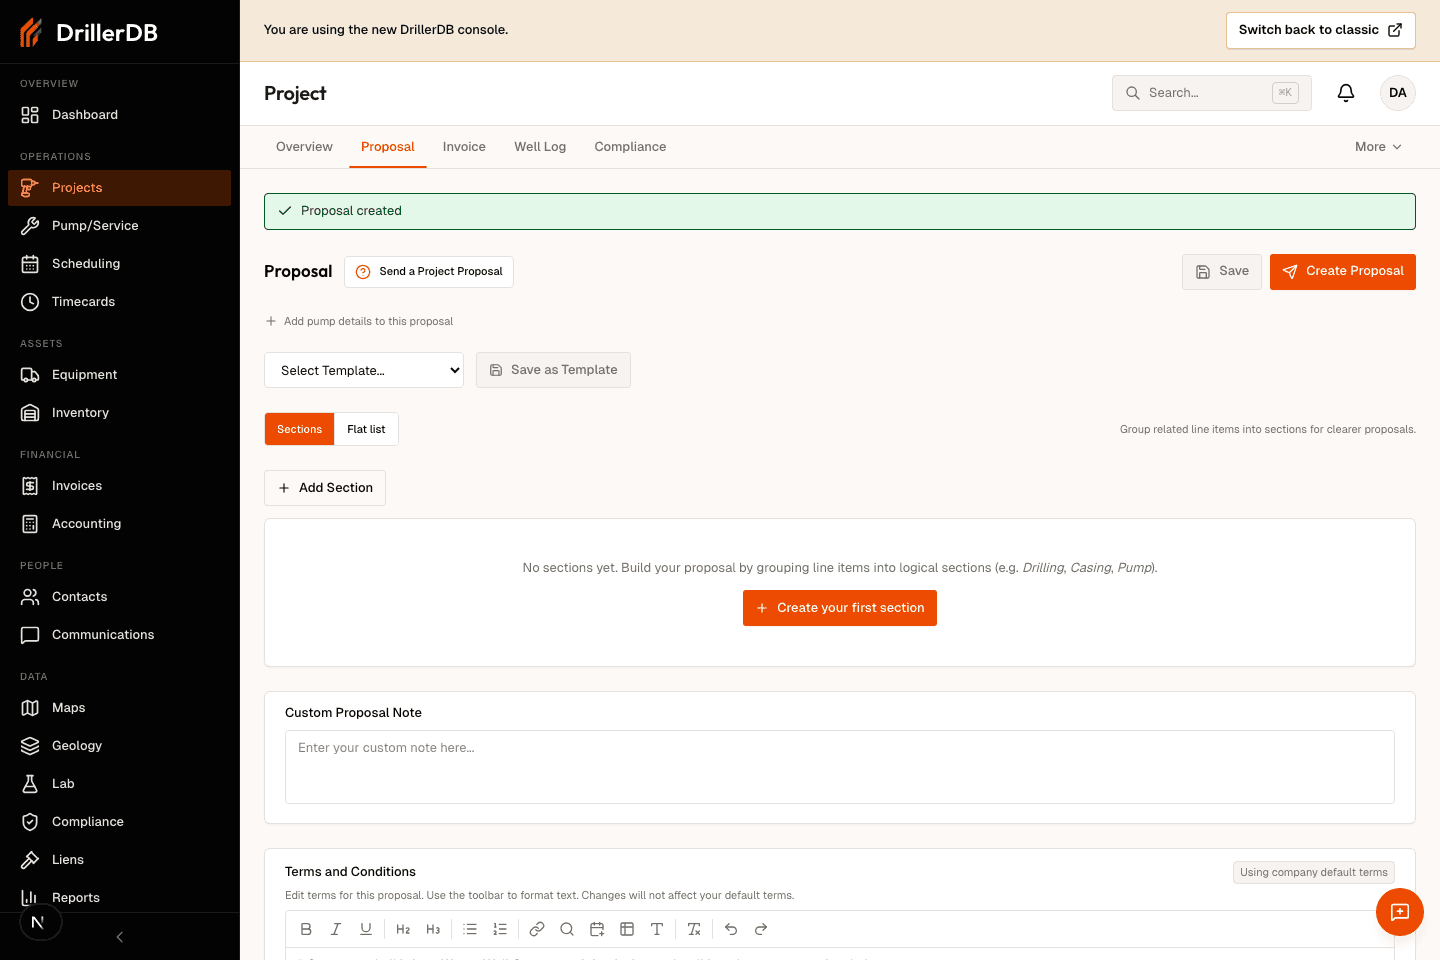The image size is (1440, 960).
Task: Navigate to Inventory
Action: [x=119, y=413]
